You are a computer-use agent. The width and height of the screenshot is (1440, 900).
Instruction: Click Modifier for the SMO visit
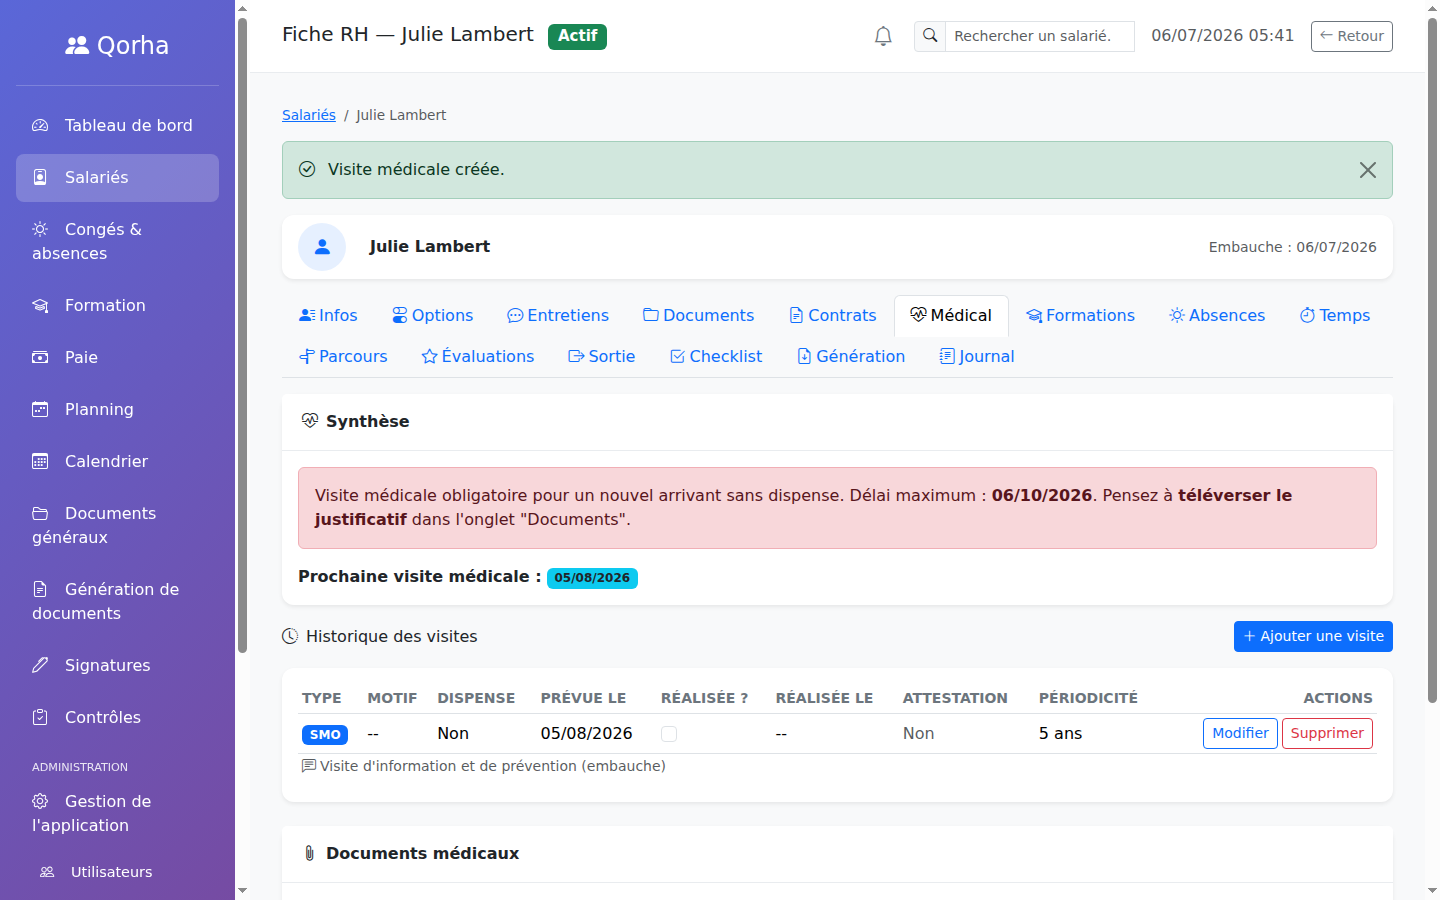(x=1240, y=733)
